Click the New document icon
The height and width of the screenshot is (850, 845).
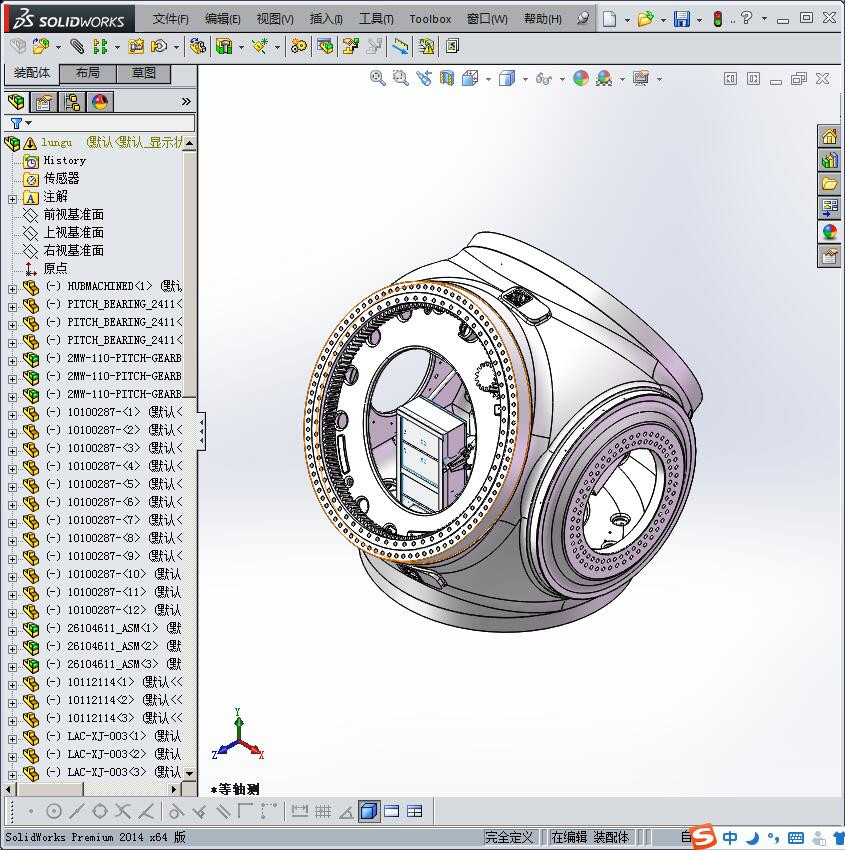click(x=610, y=19)
